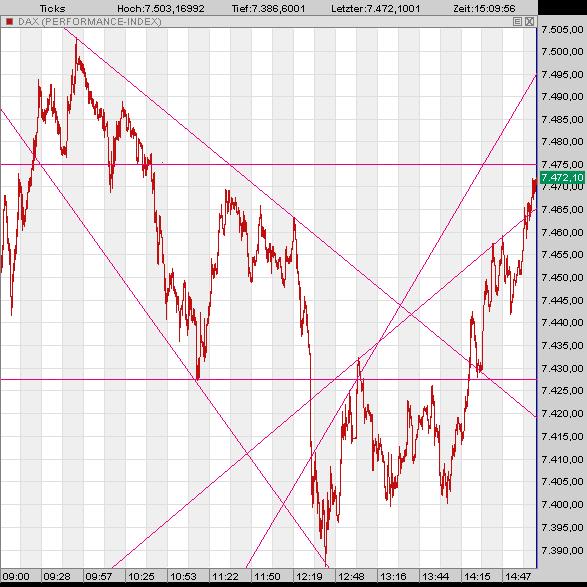This screenshot has width=587, height=587.
Task: Click the 11:50 time axis label
Action: click(267, 577)
